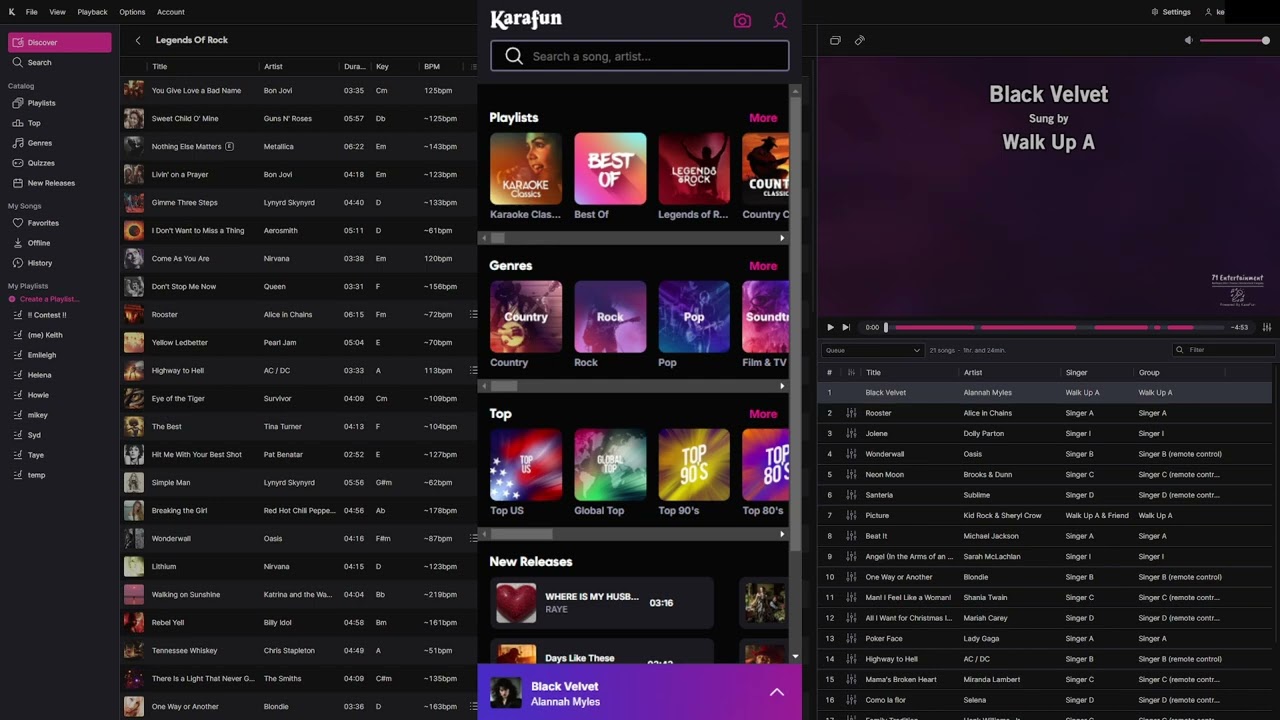The height and width of the screenshot is (720, 1280).
Task: Click the left arrow of the Playlists carousel scrollbar
Action: pyautogui.click(x=485, y=238)
